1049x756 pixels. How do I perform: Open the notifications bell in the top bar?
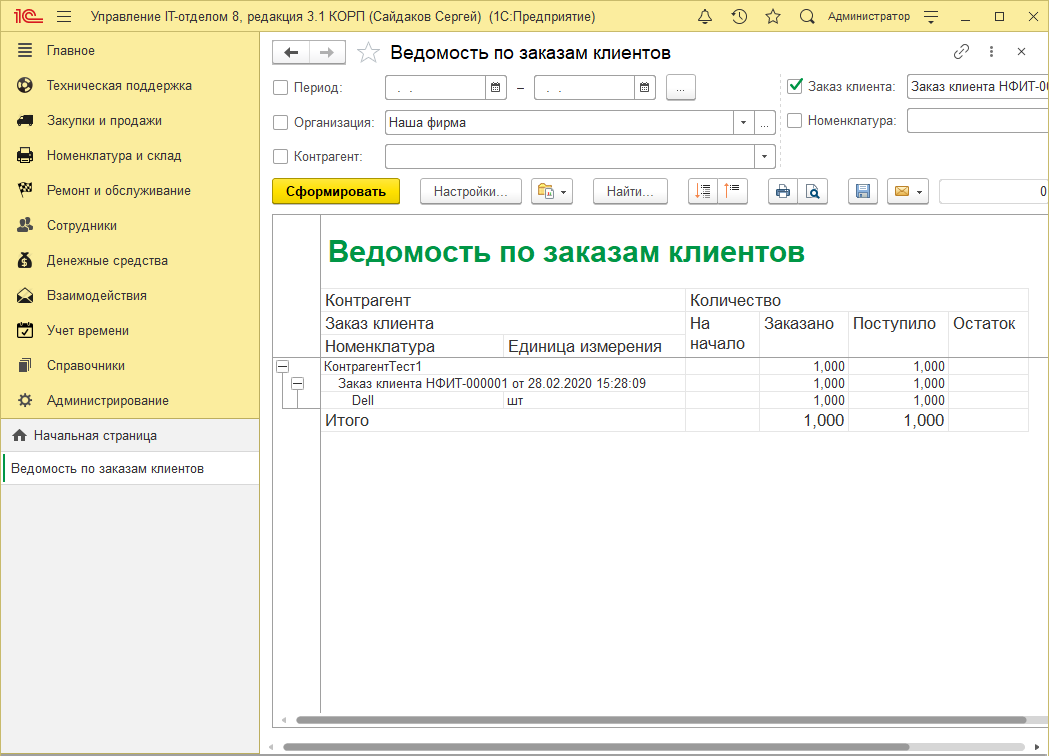click(704, 16)
